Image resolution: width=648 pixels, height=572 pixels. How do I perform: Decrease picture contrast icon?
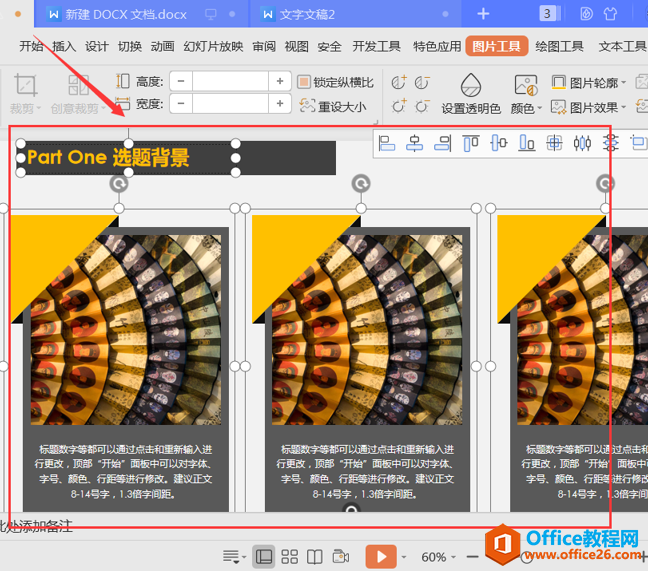(x=422, y=82)
